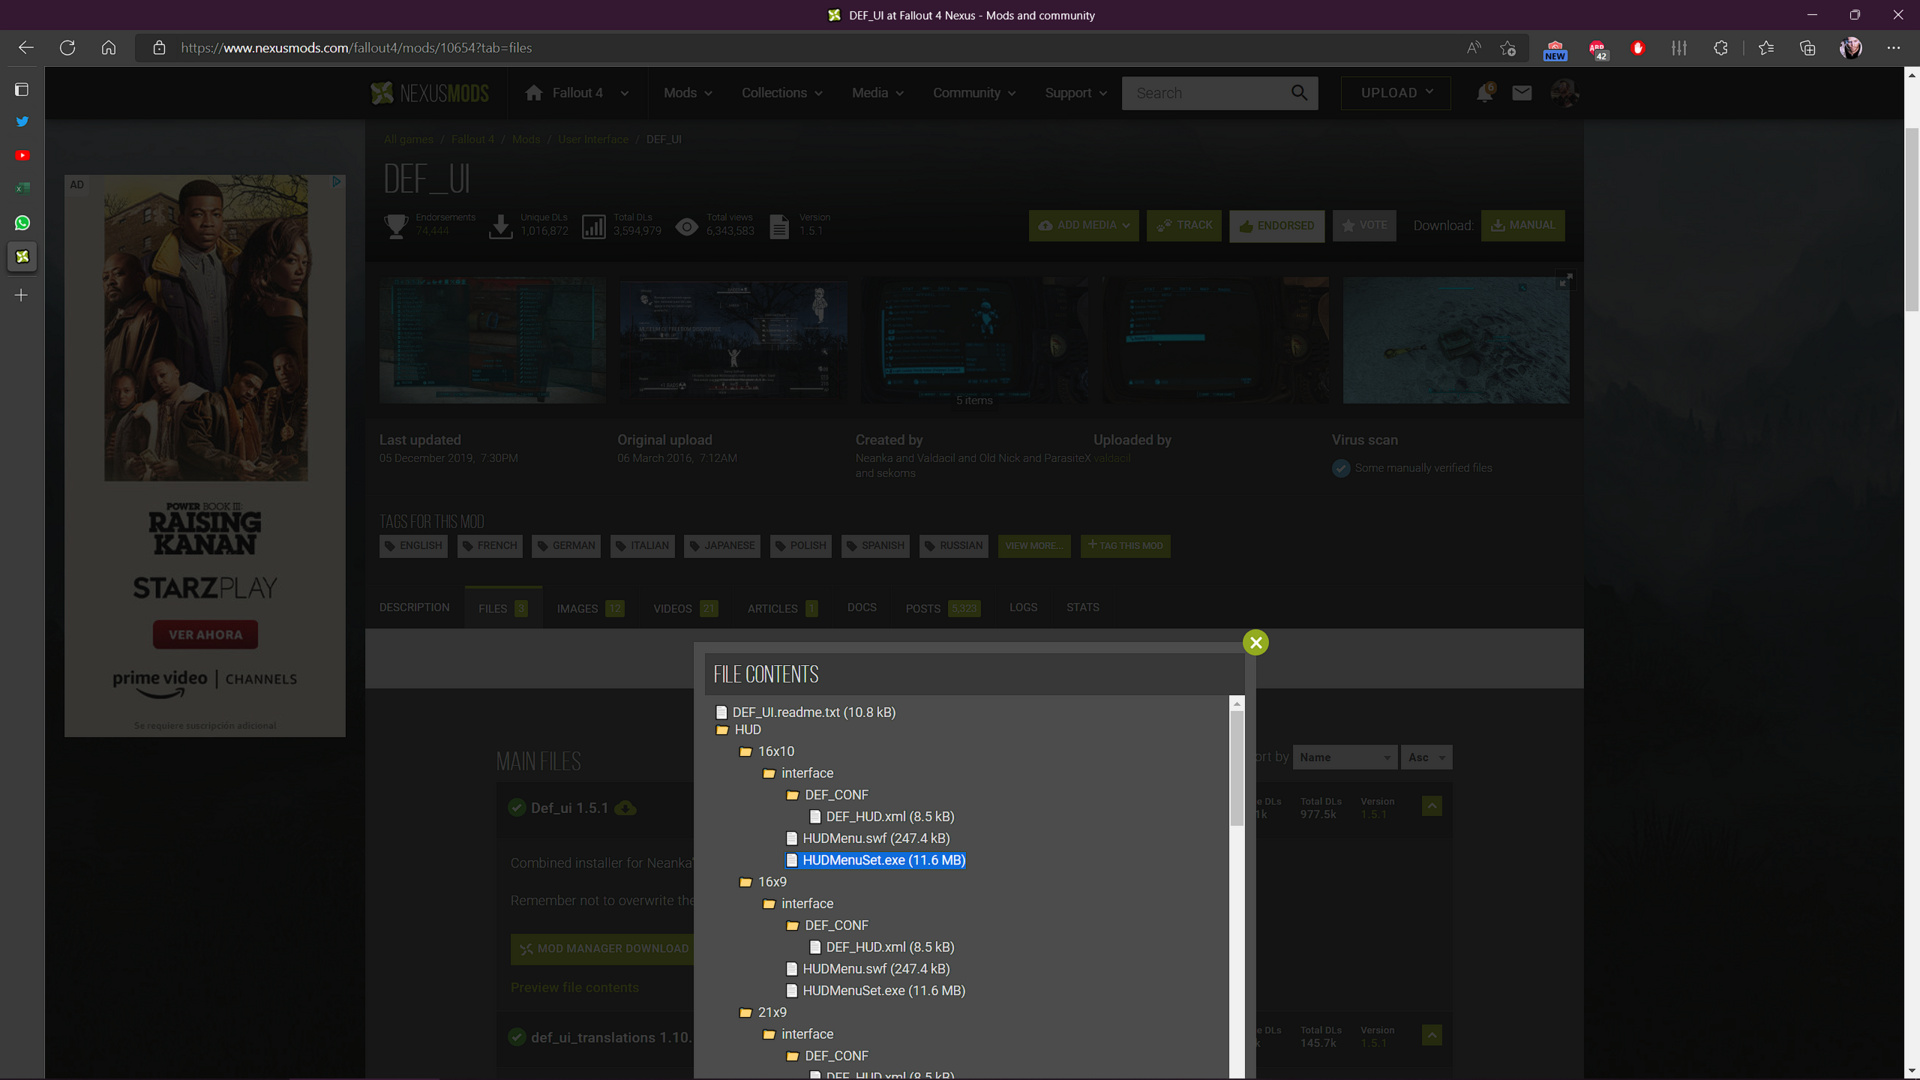Viewport: 1920px width, 1080px height.
Task: Expand the Media menu
Action: [x=878, y=93]
